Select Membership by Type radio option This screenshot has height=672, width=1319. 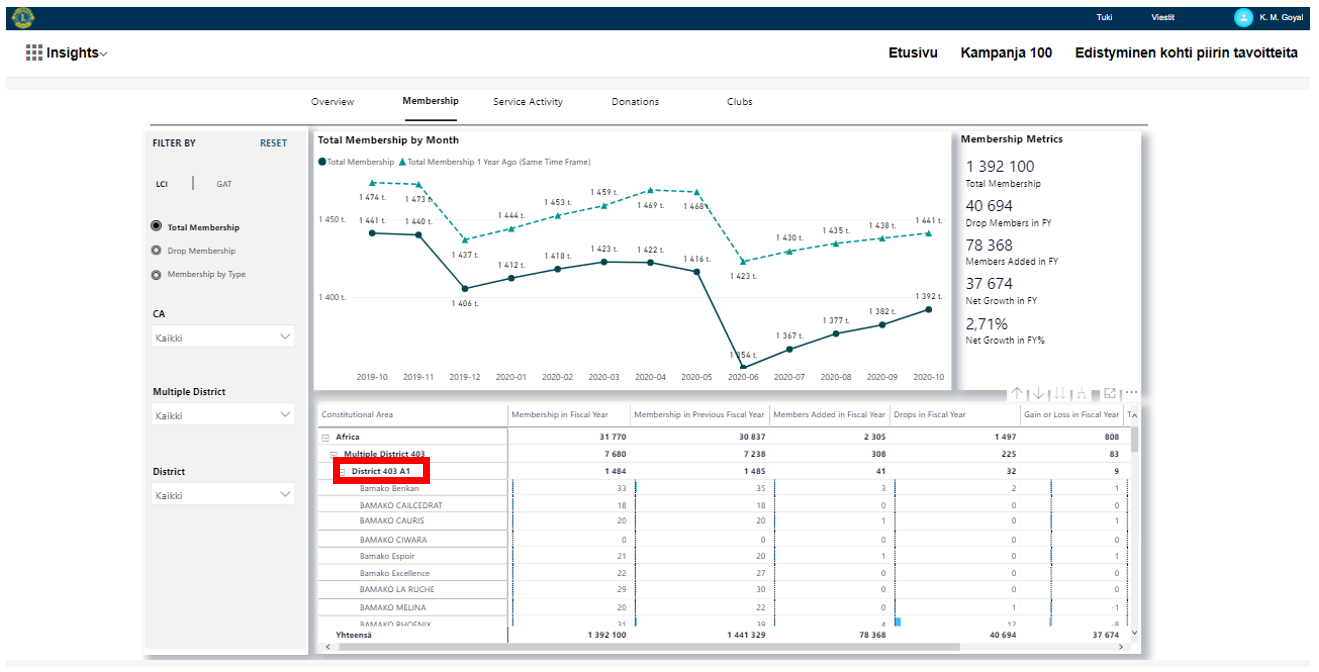(156, 275)
